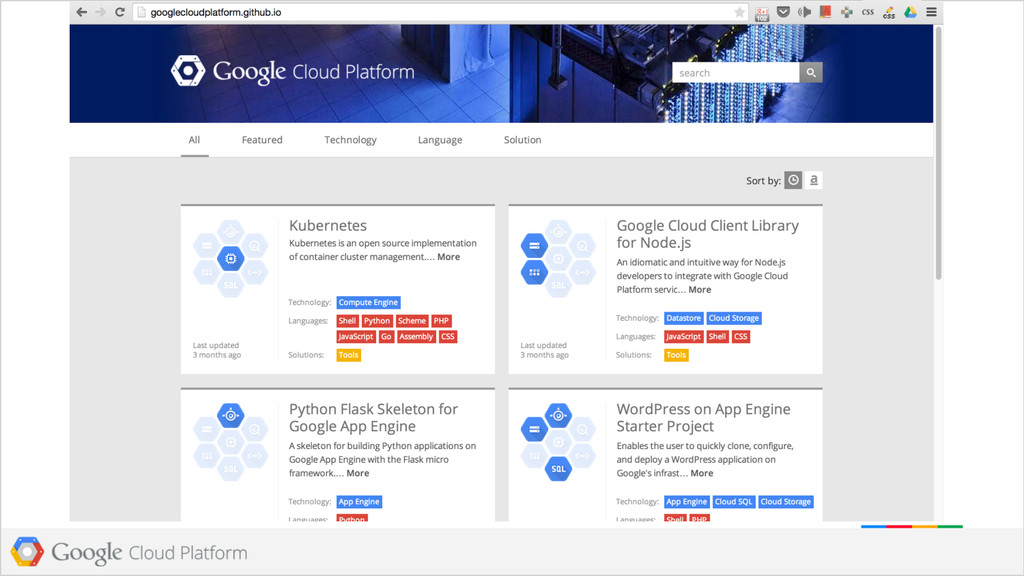This screenshot has width=1024, height=576.
Task: Open the Chrome hamburger menu
Action: (931, 12)
